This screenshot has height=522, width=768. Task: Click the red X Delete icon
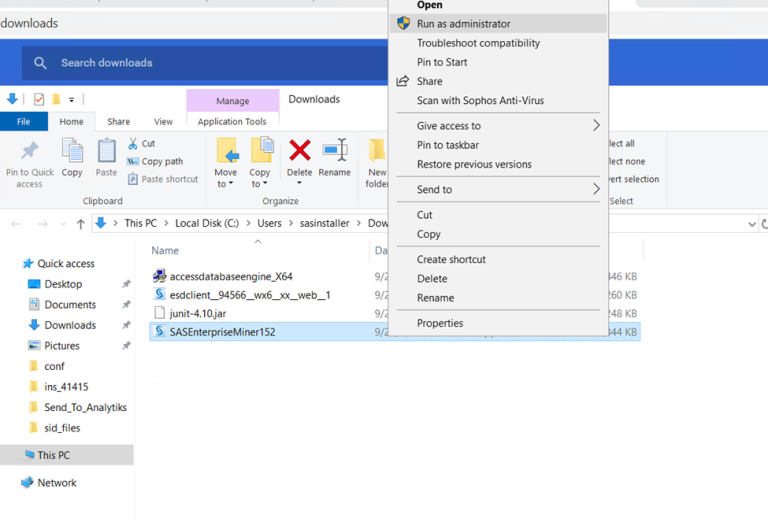click(x=300, y=150)
